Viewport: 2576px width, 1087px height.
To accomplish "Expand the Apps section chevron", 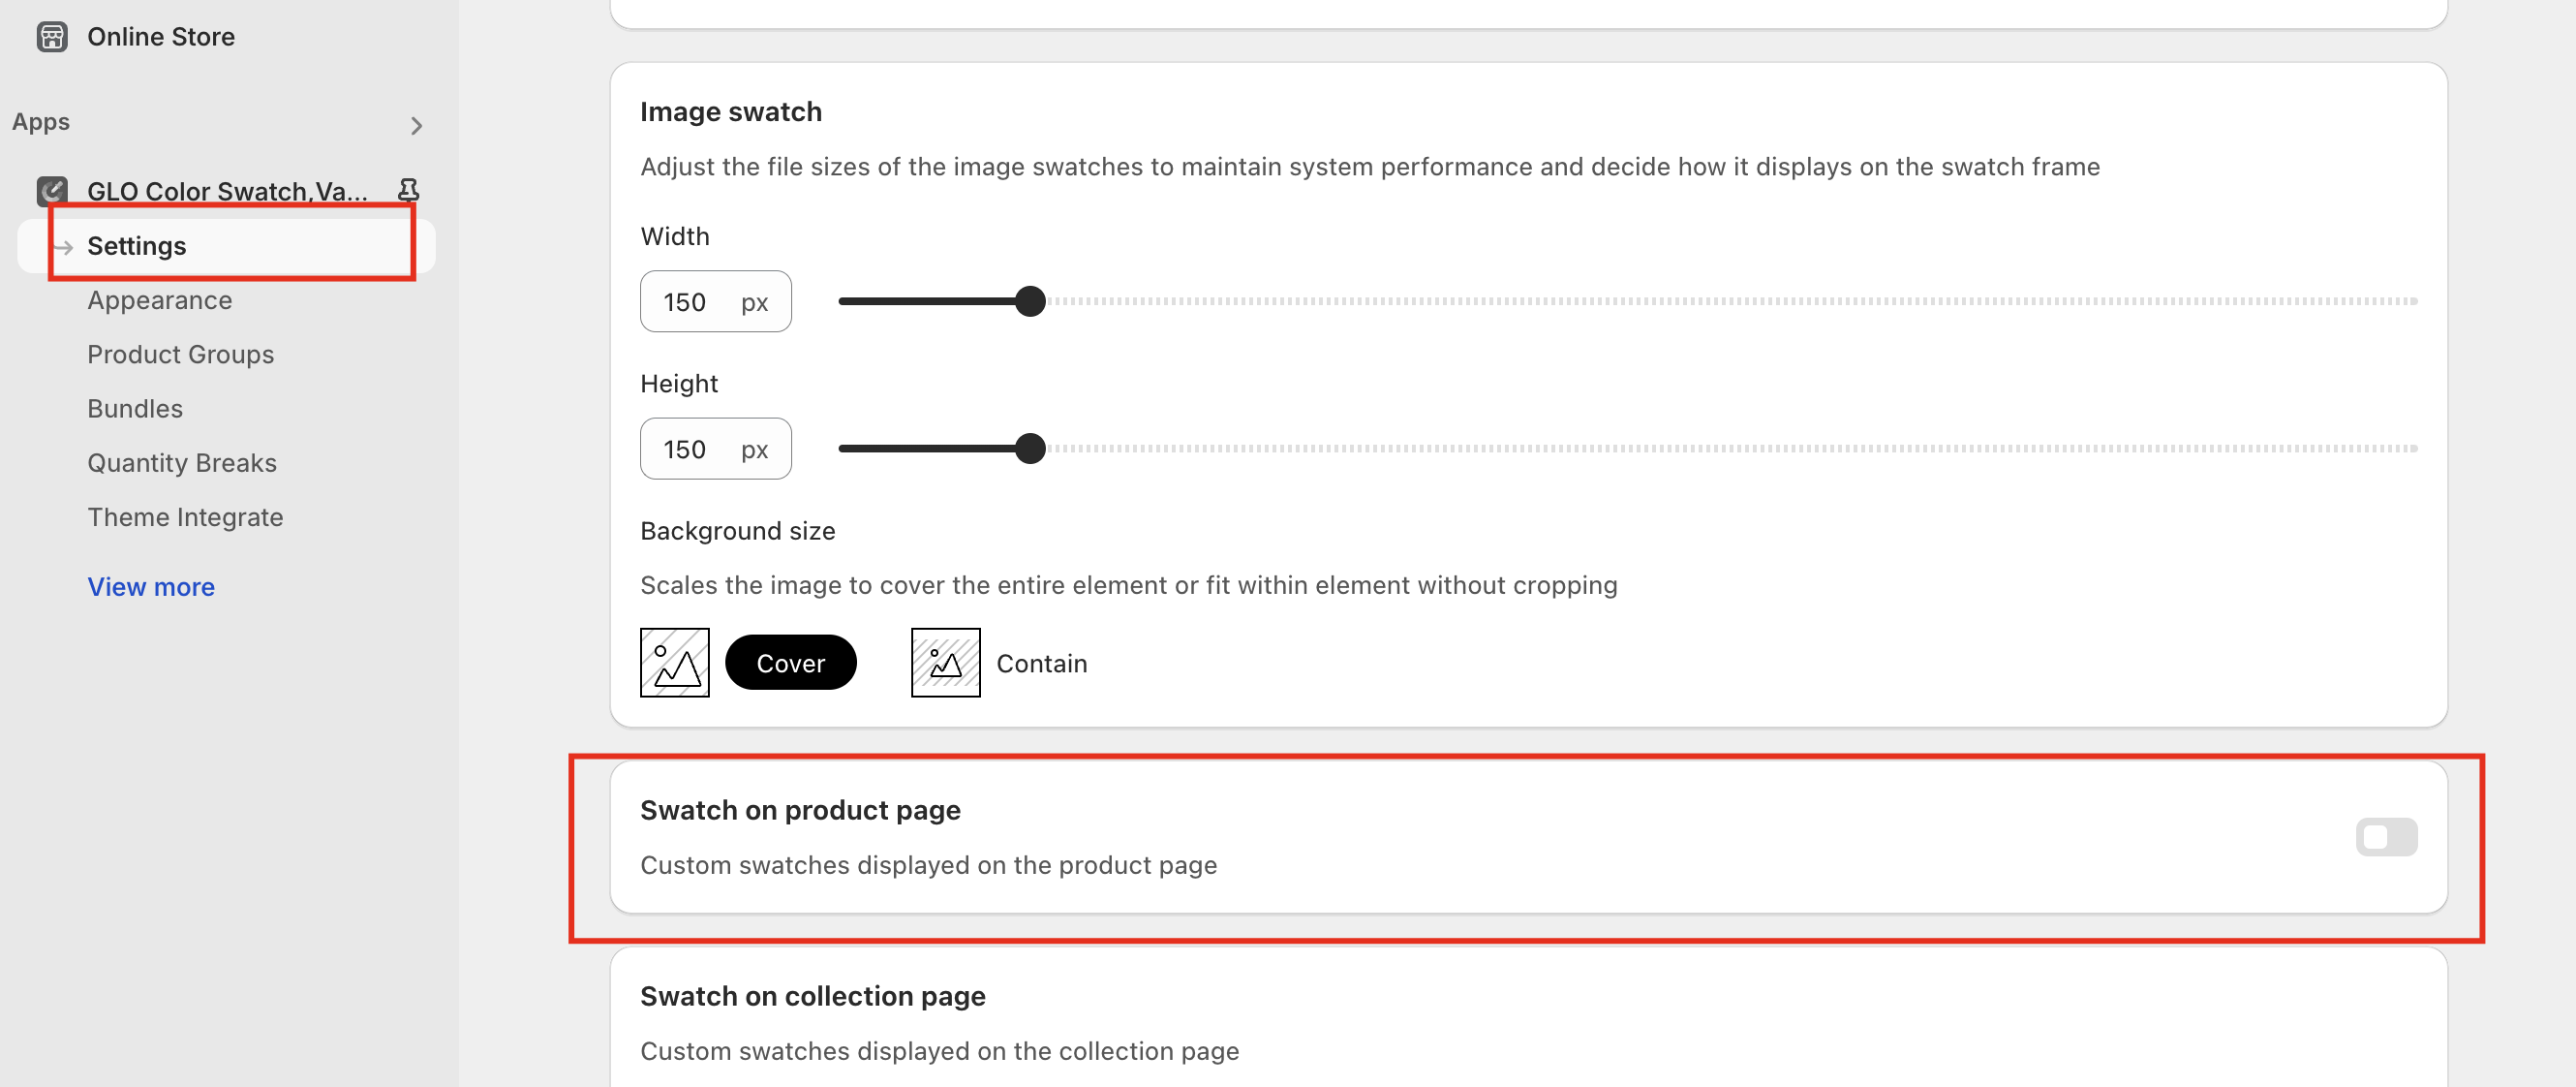I will [x=417, y=126].
